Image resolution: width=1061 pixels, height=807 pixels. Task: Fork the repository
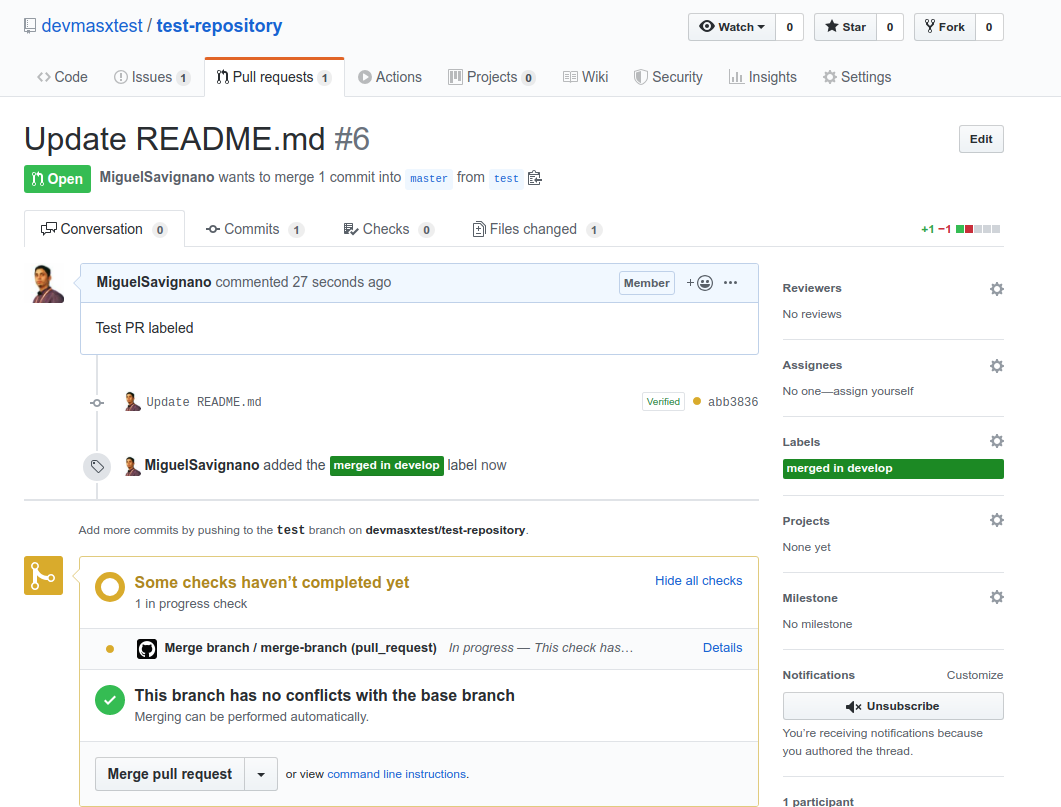[945, 27]
